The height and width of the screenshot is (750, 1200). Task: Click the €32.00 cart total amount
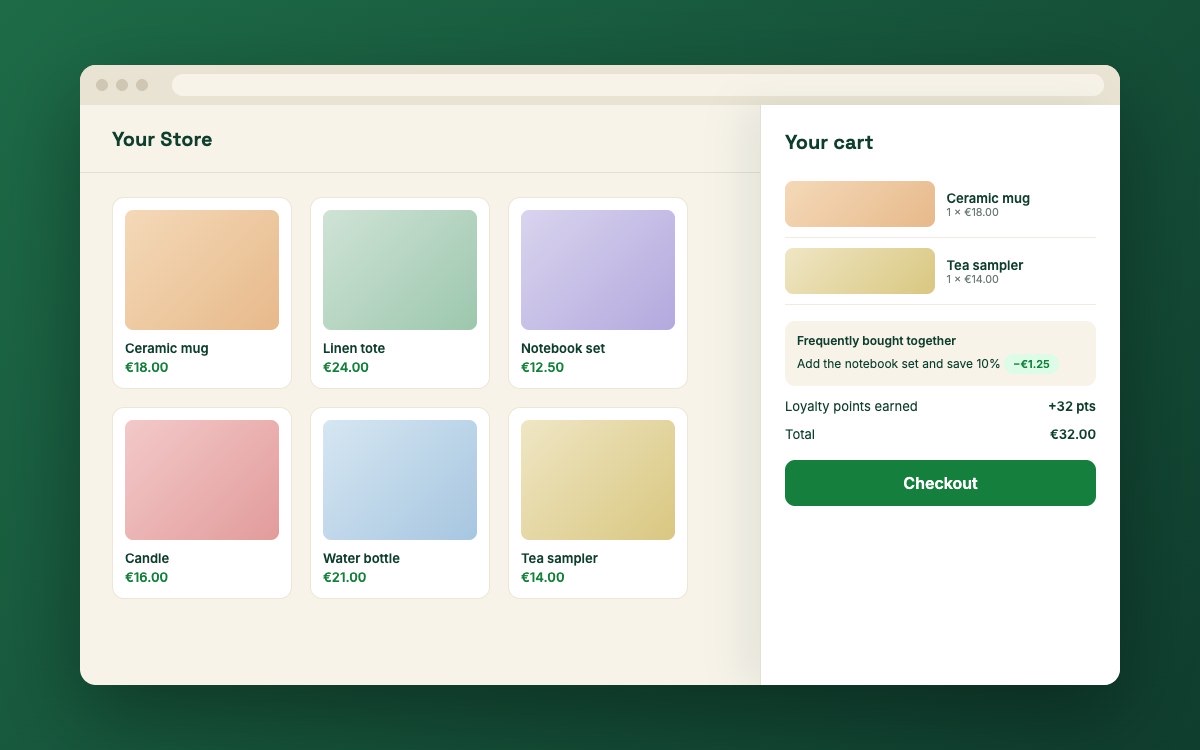(x=1073, y=434)
